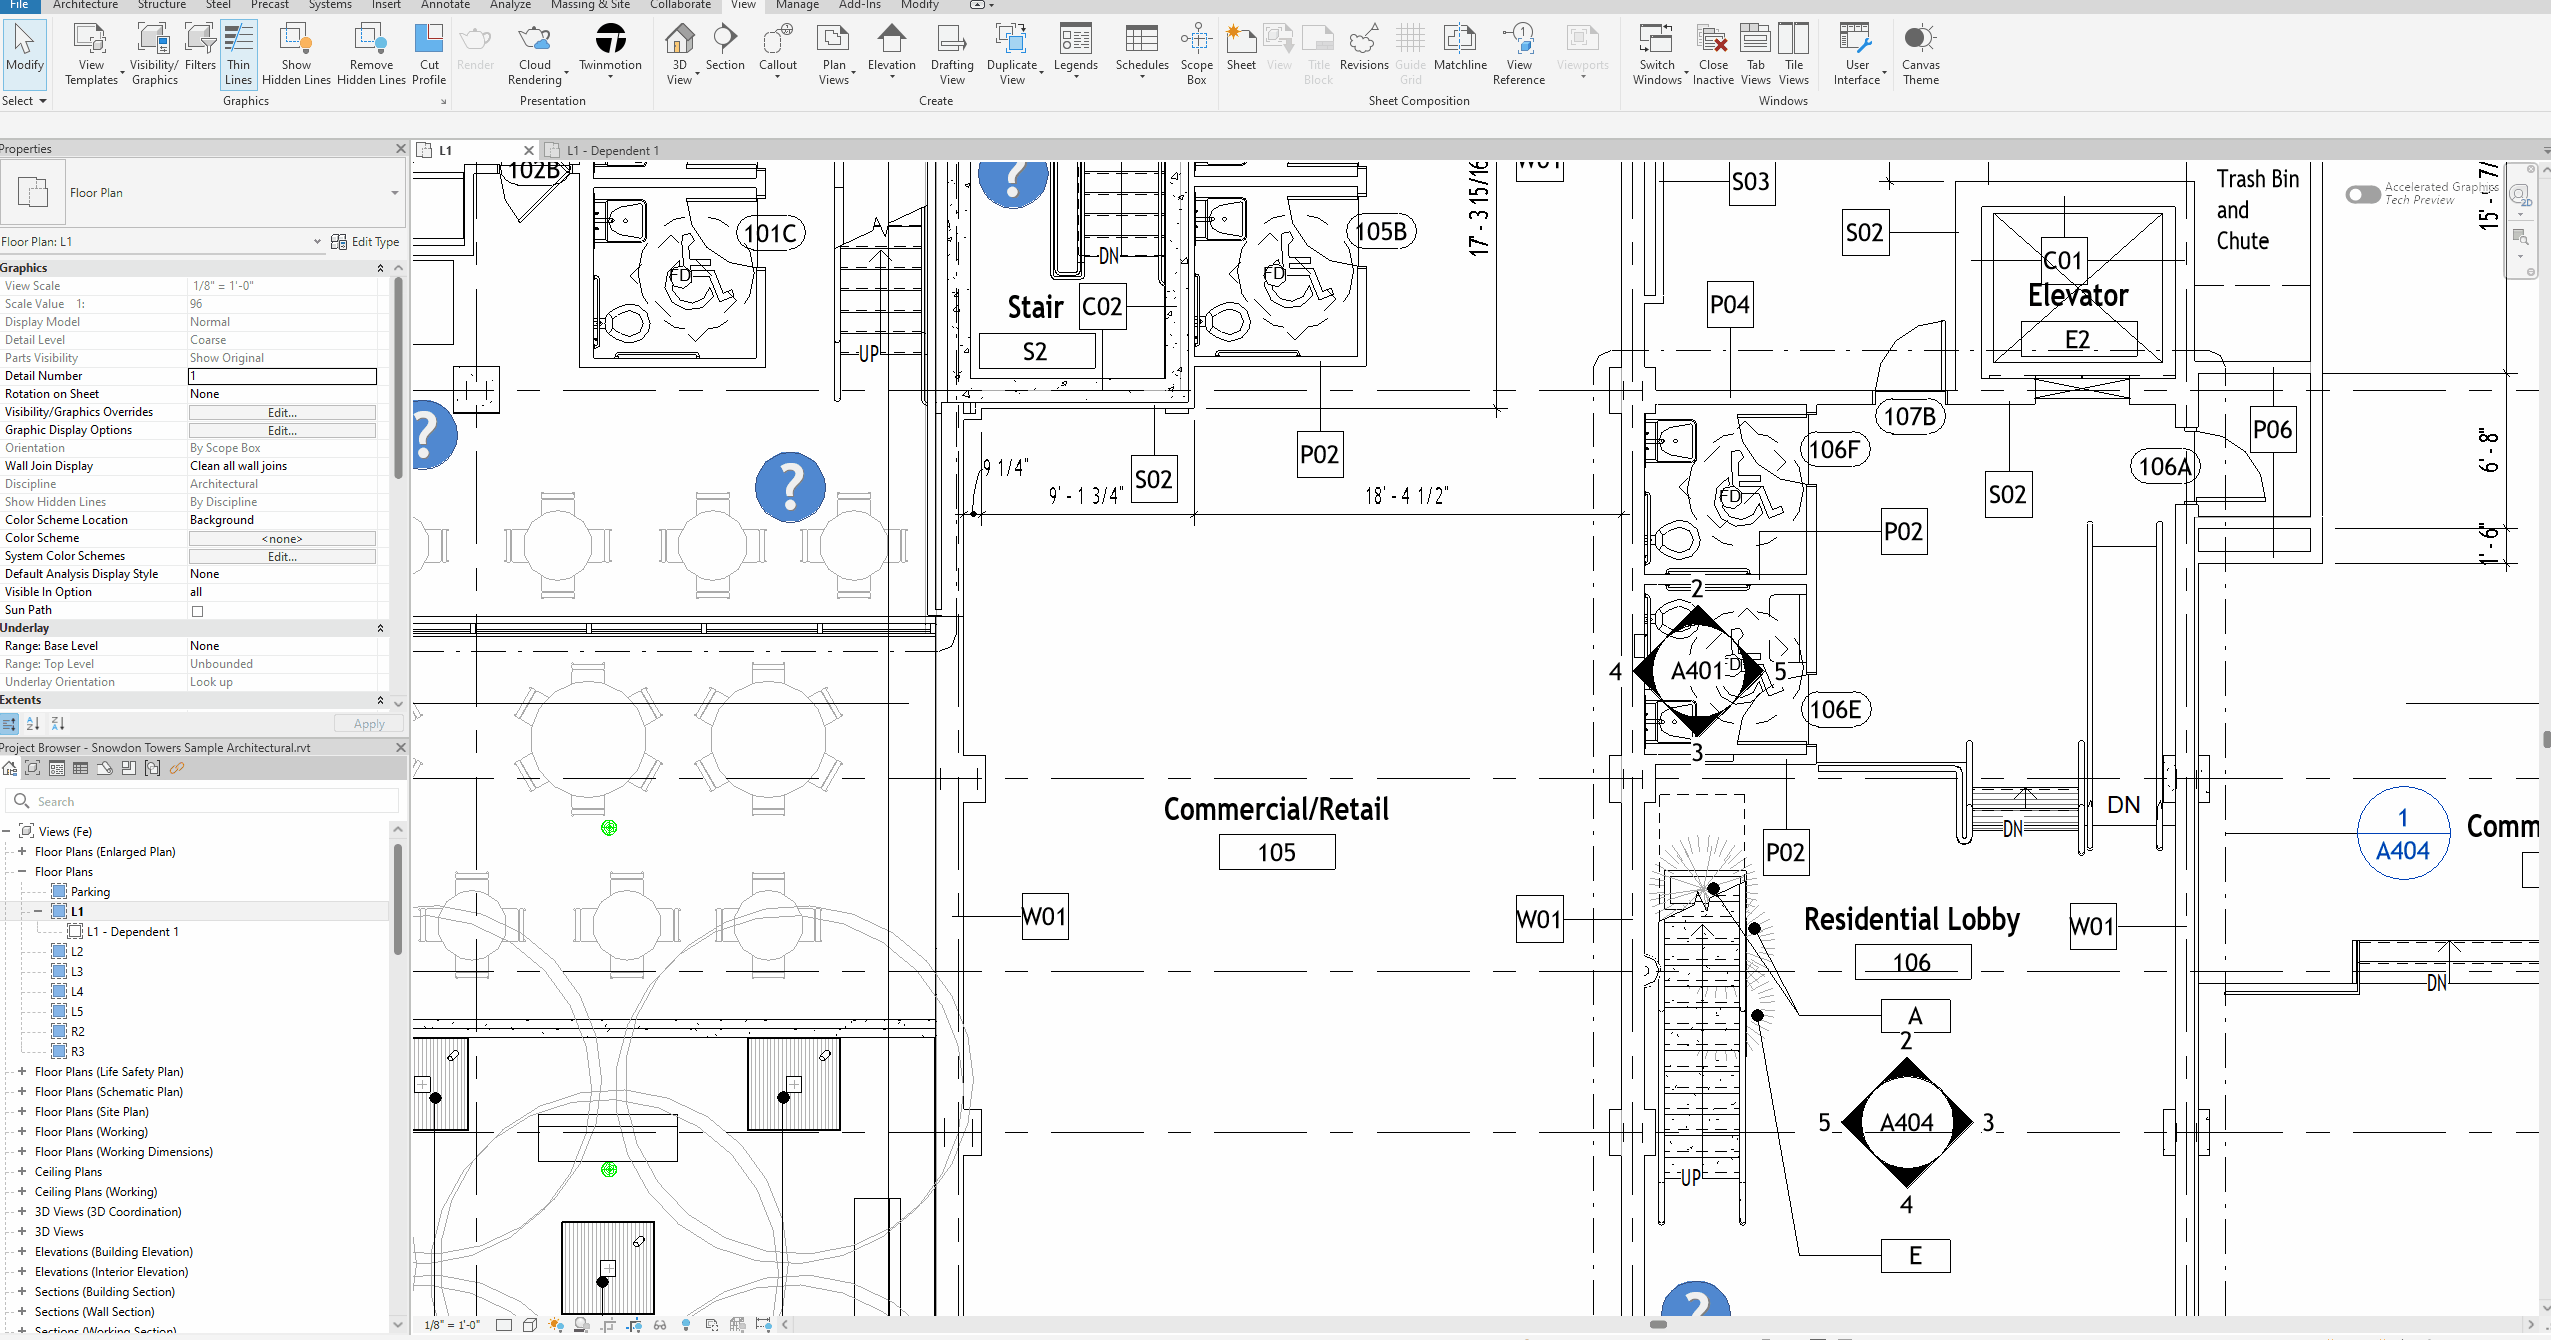
Task: Click the Search field in Project Browser
Action: coord(200,800)
